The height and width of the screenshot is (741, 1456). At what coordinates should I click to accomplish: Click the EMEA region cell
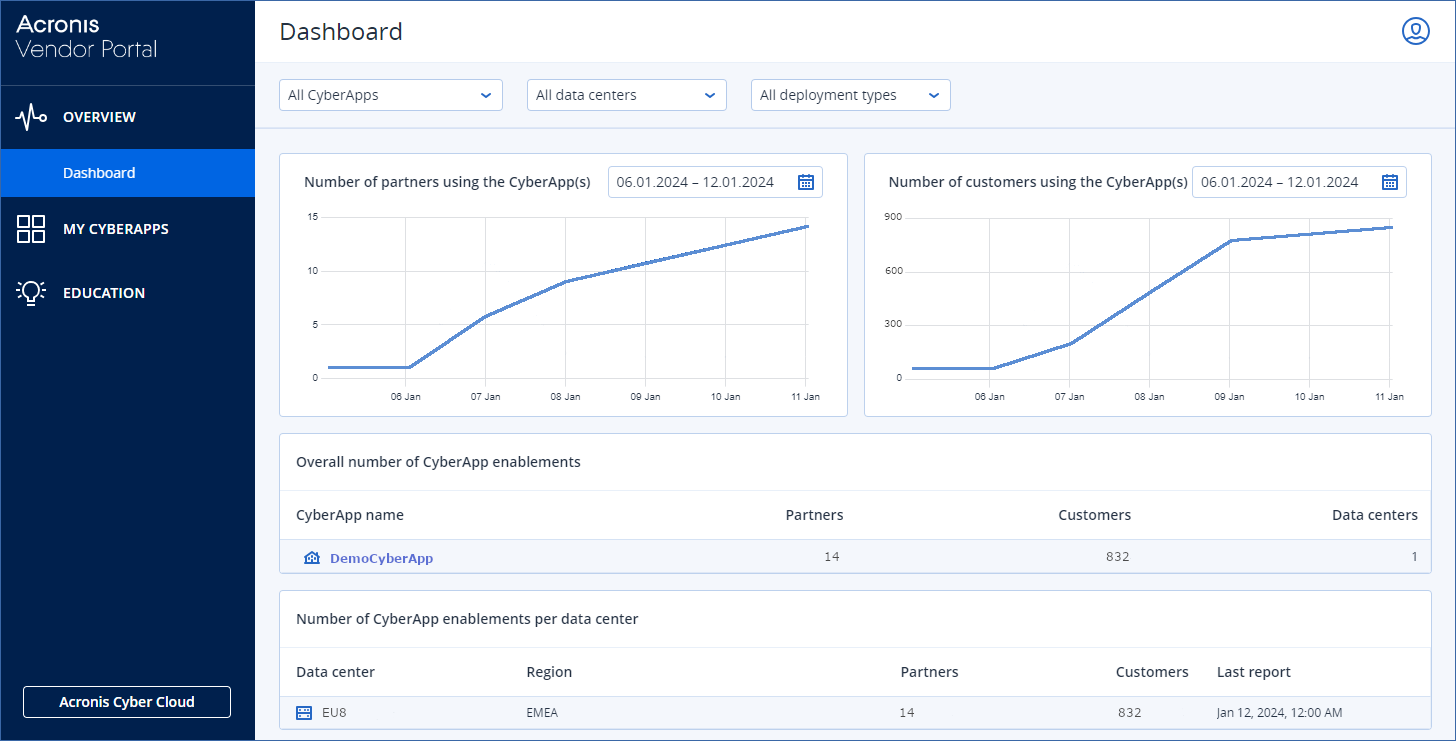[x=544, y=713]
